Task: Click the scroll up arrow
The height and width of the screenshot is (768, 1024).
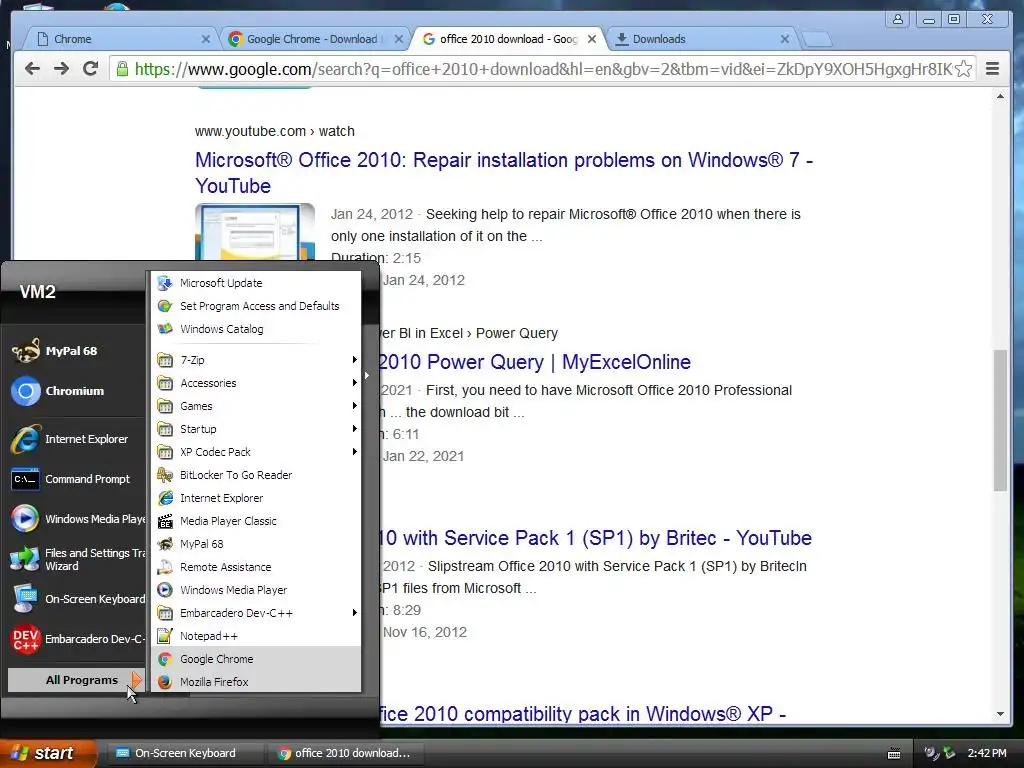Action: click(x=1000, y=97)
